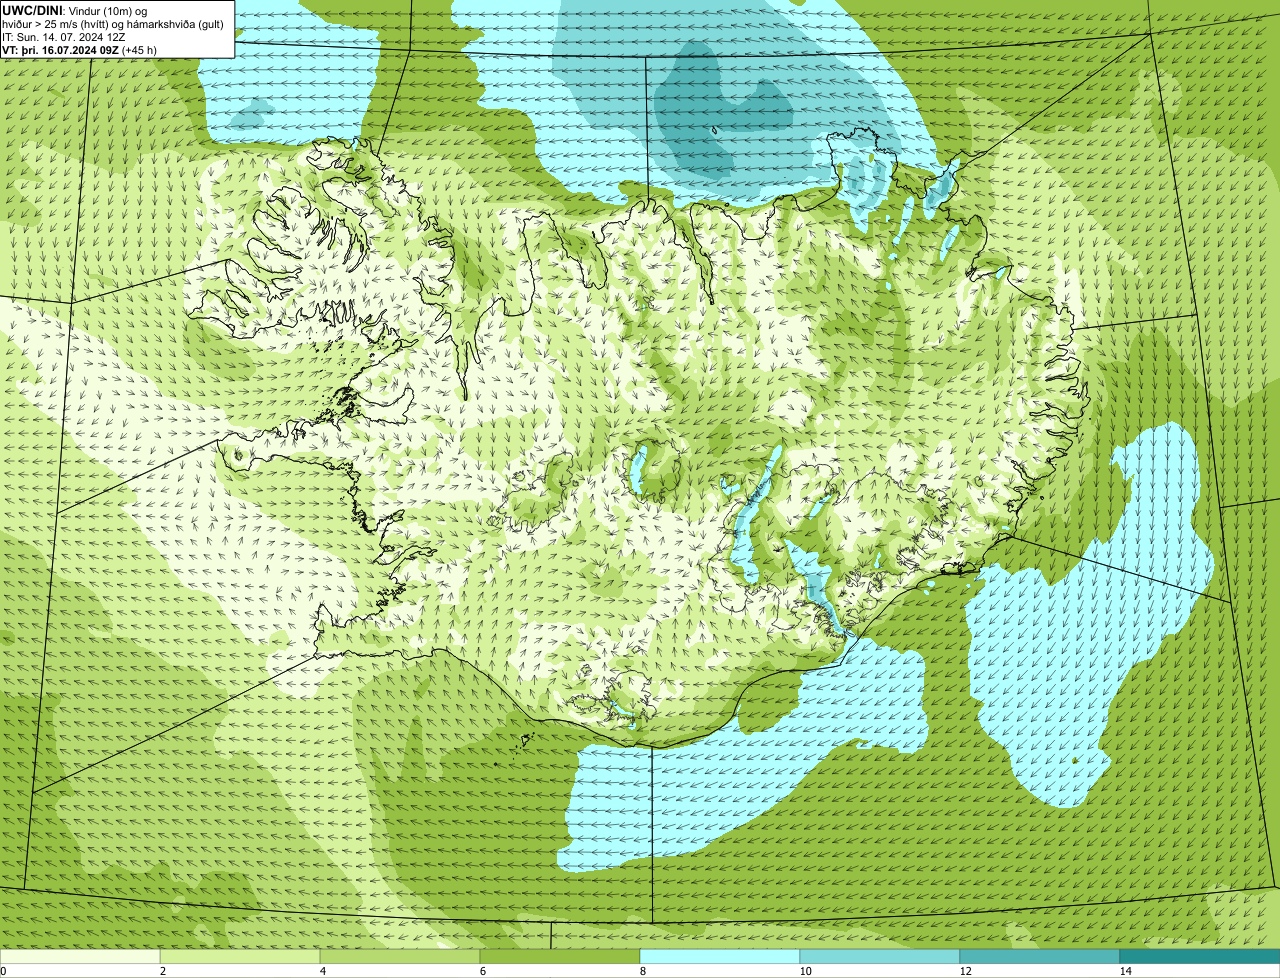Click the legend value label '0'
The height and width of the screenshot is (978, 1280).
click(x=3, y=971)
